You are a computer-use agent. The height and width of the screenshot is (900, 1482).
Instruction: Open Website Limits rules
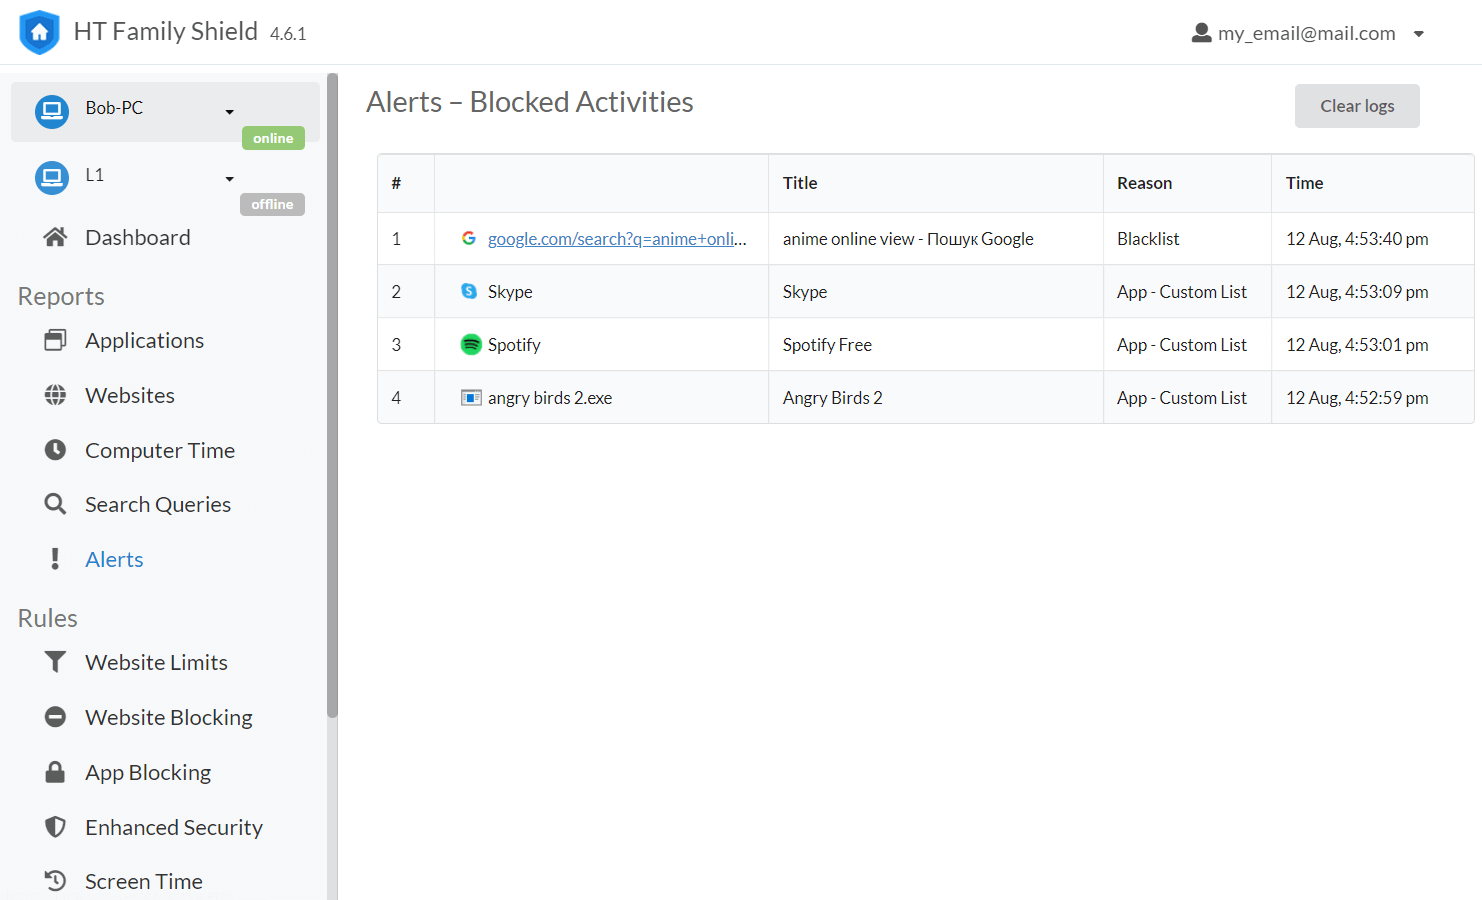156,662
